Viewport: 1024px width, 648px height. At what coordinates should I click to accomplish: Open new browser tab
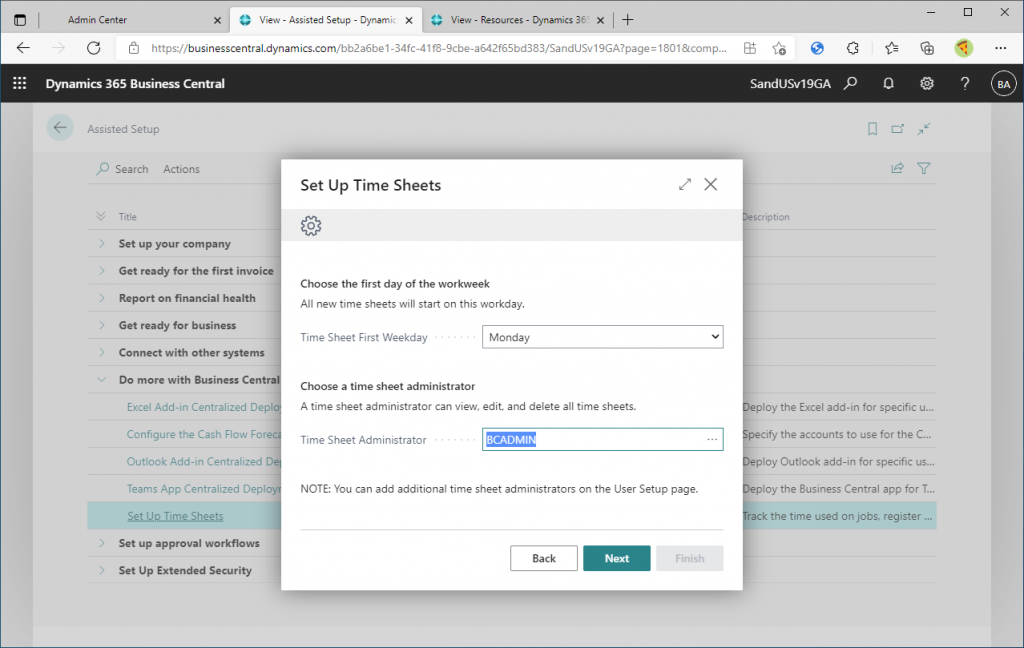tap(628, 20)
